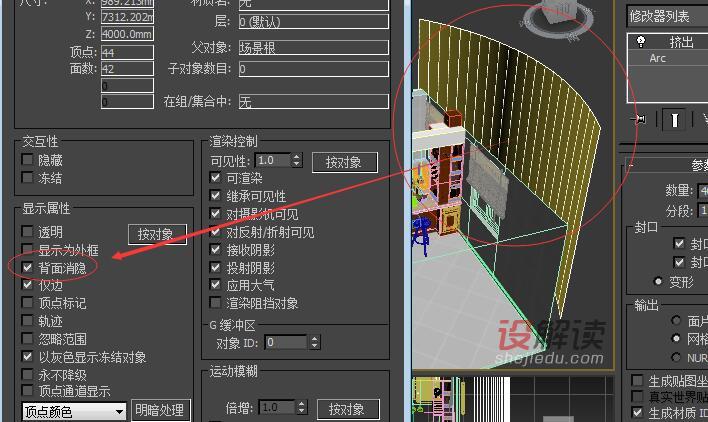708x422 pixels.
Task: Enable the 永不降级 checkbox
Action: [x=28, y=375]
